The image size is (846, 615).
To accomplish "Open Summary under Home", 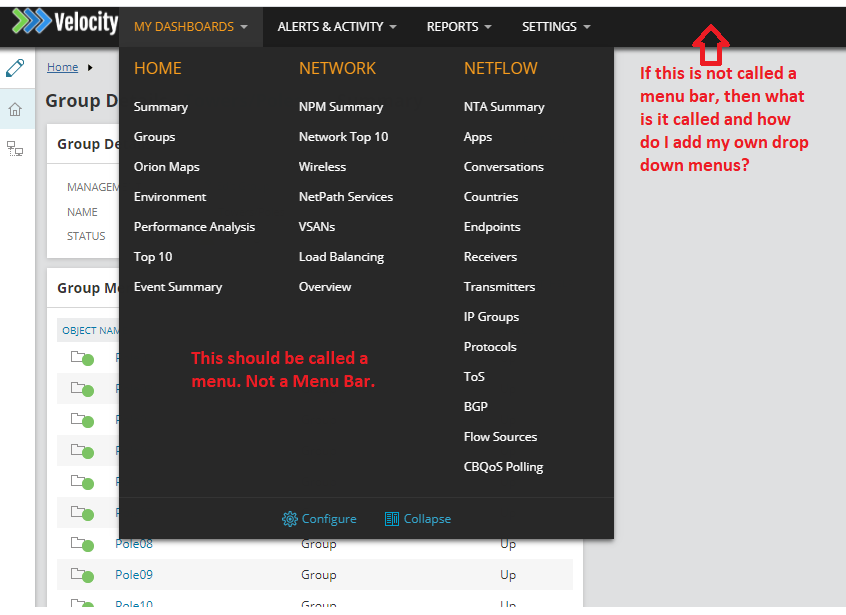I will [x=161, y=107].
